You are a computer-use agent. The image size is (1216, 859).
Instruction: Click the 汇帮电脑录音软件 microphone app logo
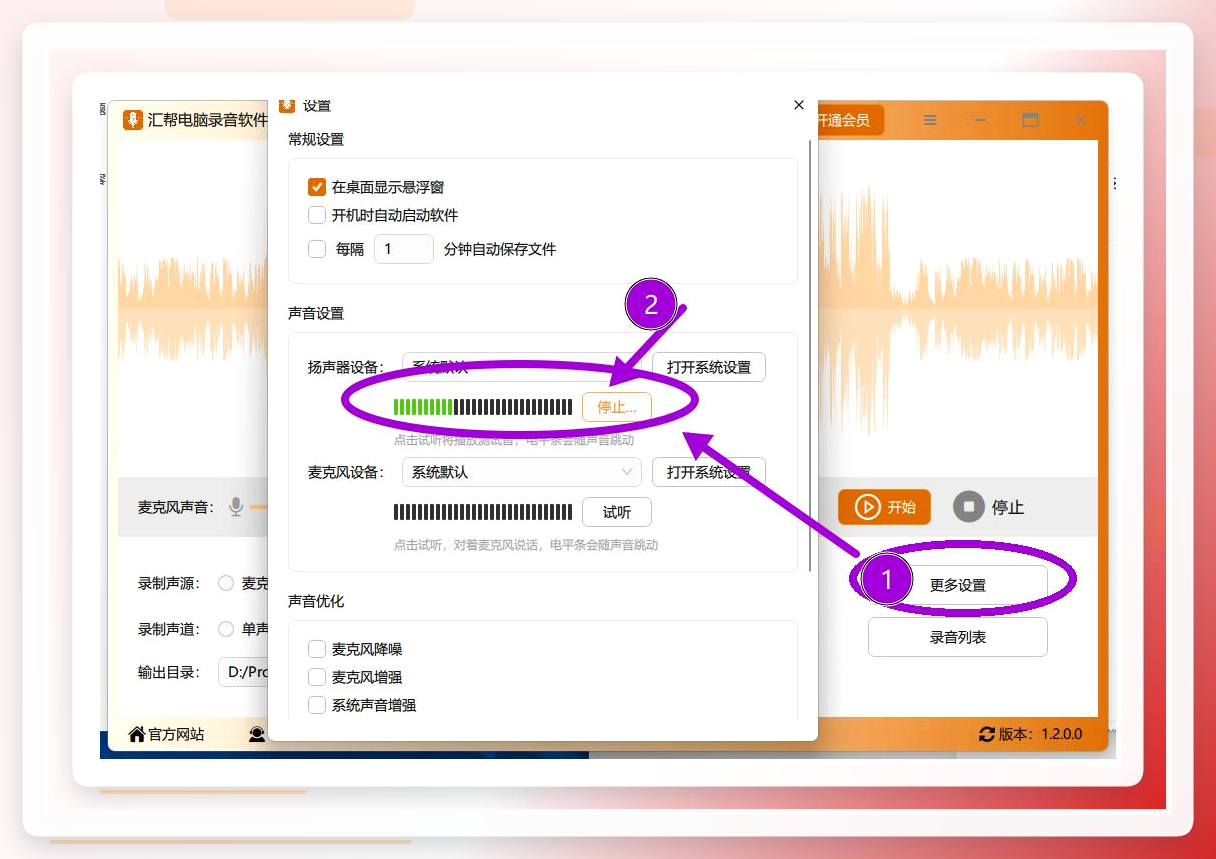point(132,120)
